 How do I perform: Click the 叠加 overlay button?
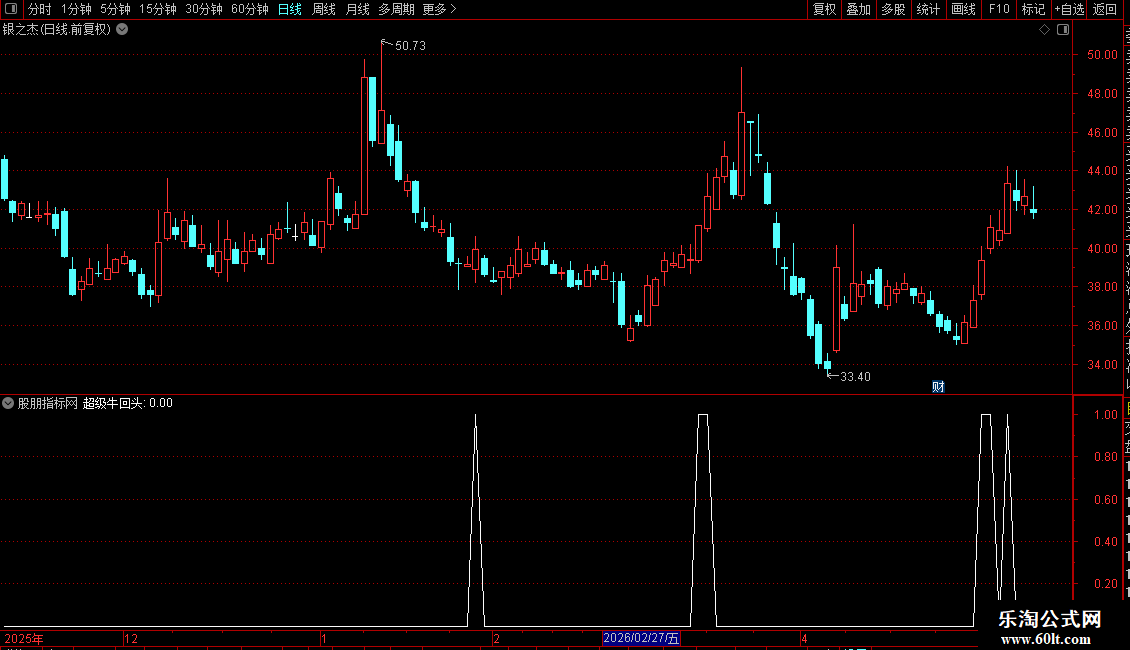click(858, 9)
